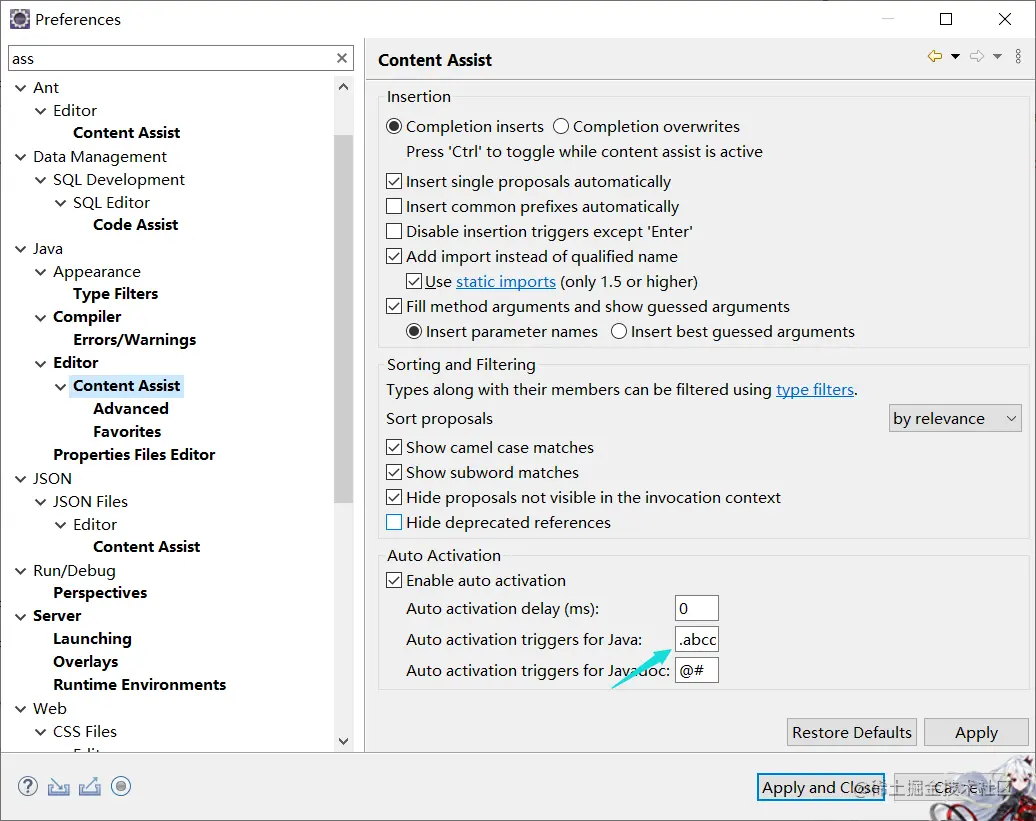The width and height of the screenshot is (1036, 821).
Task: Click the yellow back navigation arrow
Action: (935, 57)
